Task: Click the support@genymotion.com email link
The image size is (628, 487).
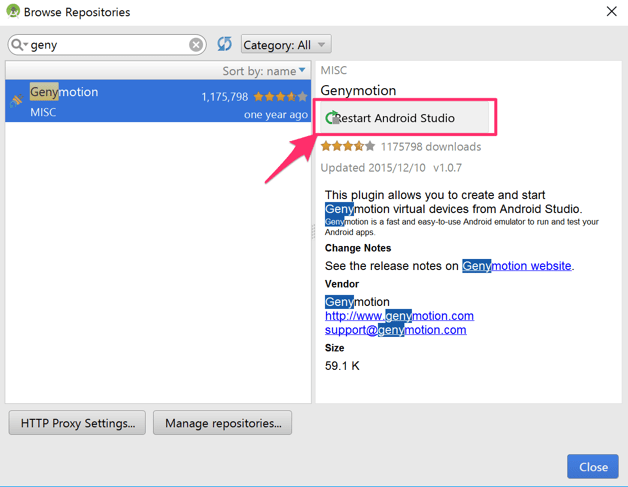Action: tap(396, 330)
